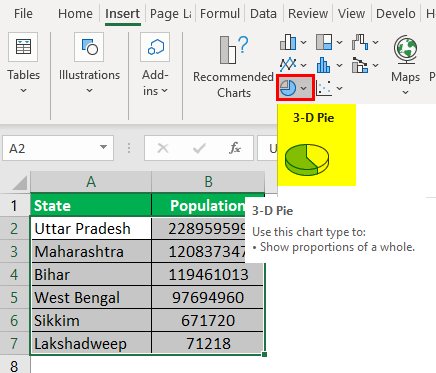
Task: Switch to the Home tab
Action: click(75, 14)
